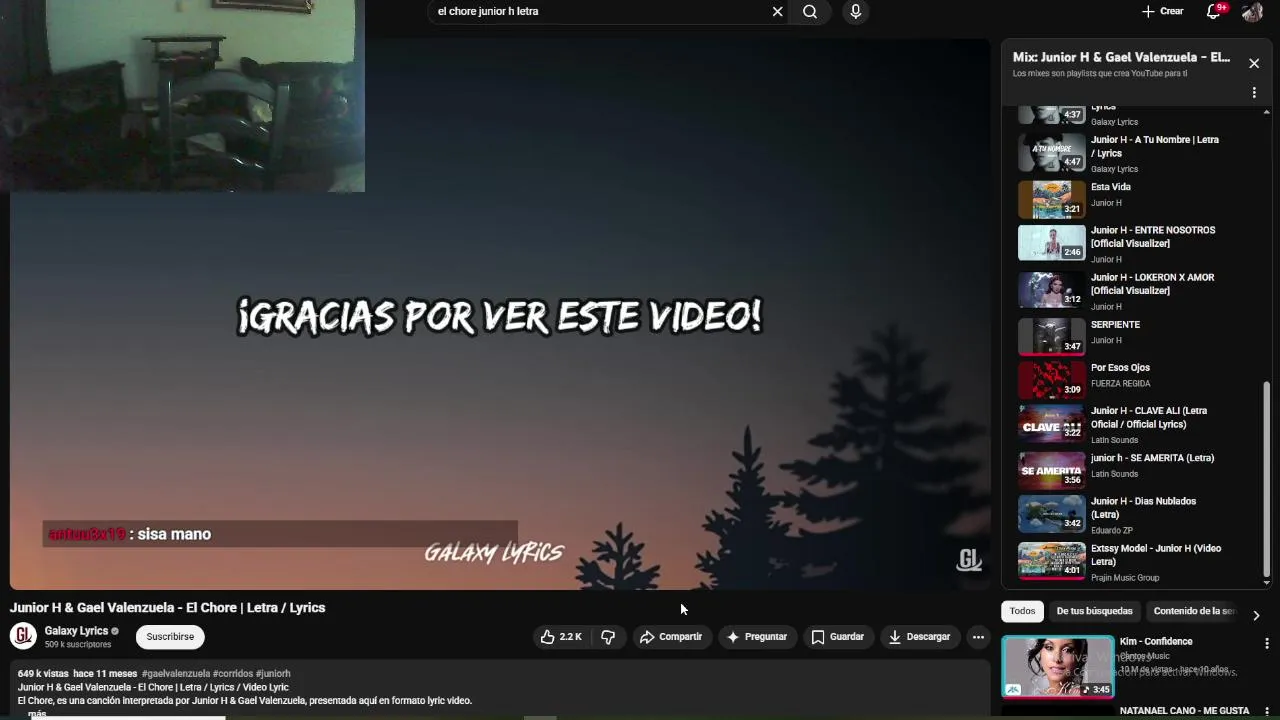The width and height of the screenshot is (1280, 720).
Task: Download the video with Descargar
Action: tap(919, 637)
